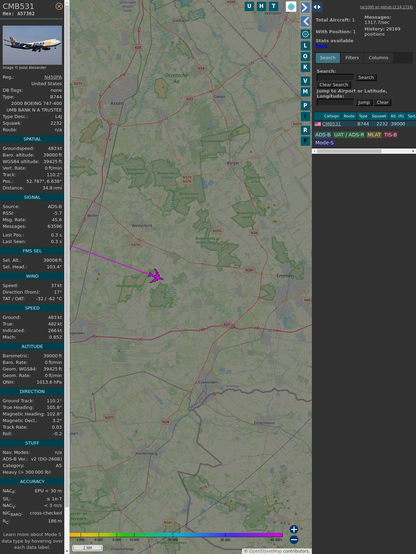Click the P map button
Viewport: 416px width, 554px height.
(305, 105)
